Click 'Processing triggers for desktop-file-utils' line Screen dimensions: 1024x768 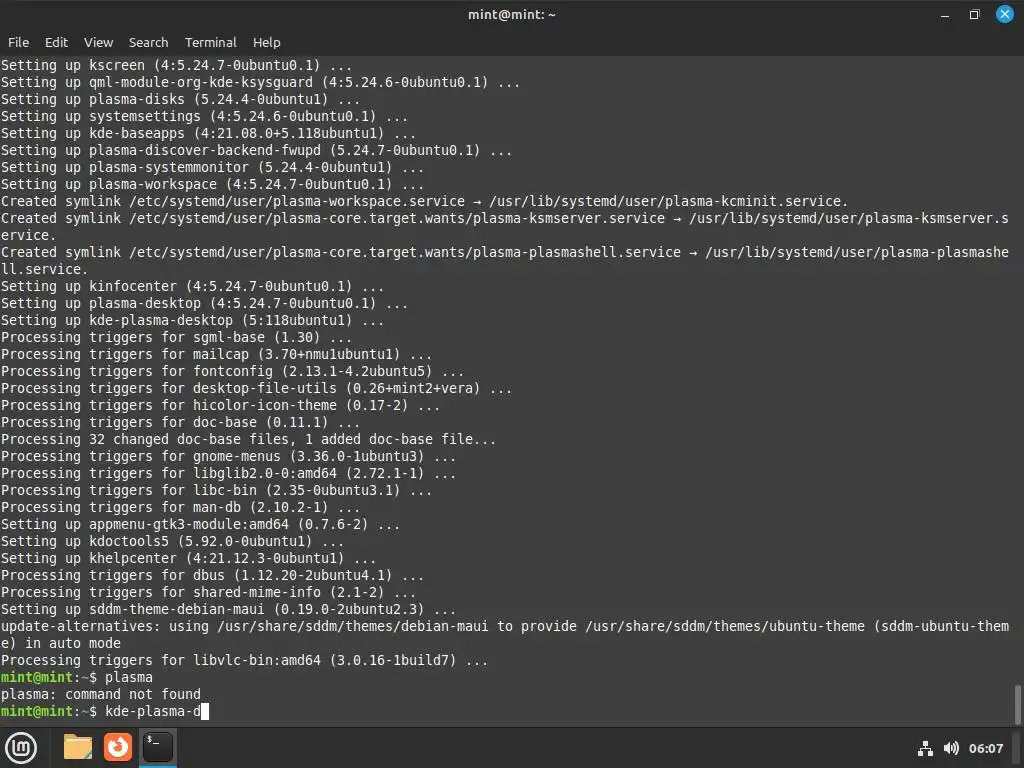click(256, 388)
